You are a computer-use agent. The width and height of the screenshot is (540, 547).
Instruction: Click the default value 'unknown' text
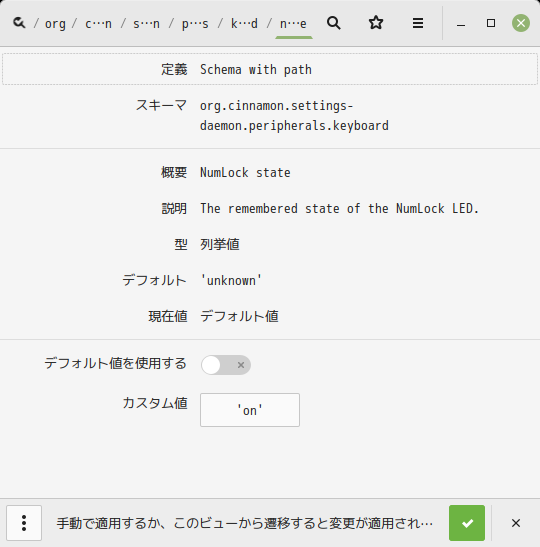click(x=231, y=280)
